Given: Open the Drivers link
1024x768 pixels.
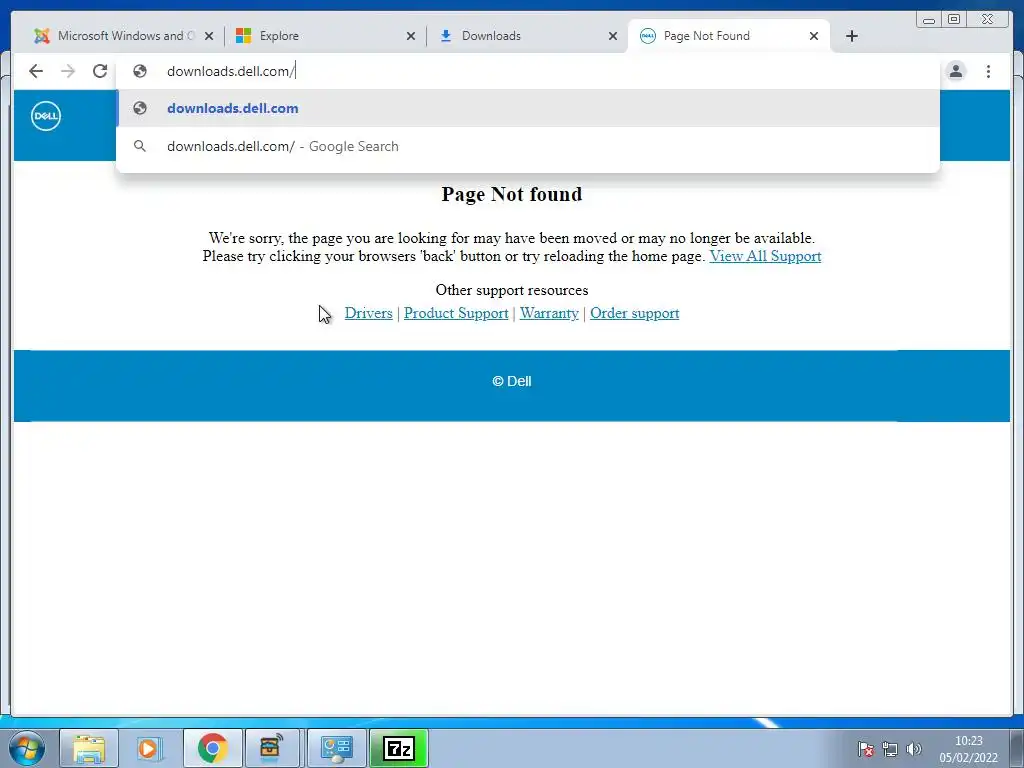Looking at the screenshot, I should tap(368, 313).
